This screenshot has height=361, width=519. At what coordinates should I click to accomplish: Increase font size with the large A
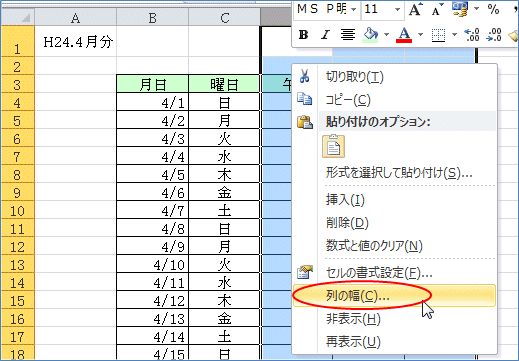coord(415,9)
